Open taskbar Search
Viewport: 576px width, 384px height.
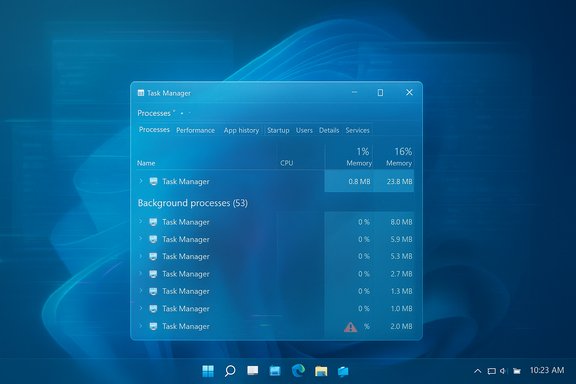[230, 371]
